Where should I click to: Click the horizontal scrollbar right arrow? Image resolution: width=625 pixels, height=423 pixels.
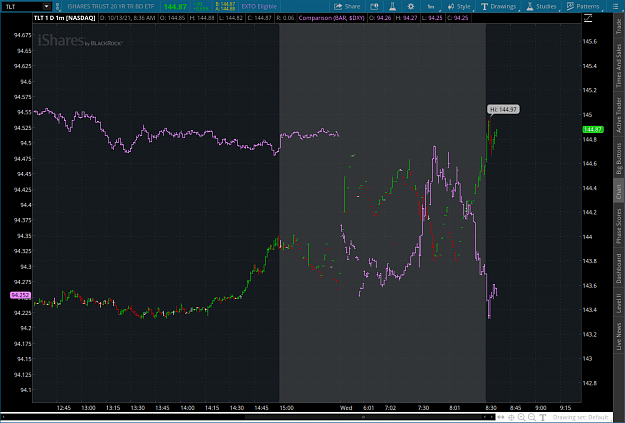(491, 417)
